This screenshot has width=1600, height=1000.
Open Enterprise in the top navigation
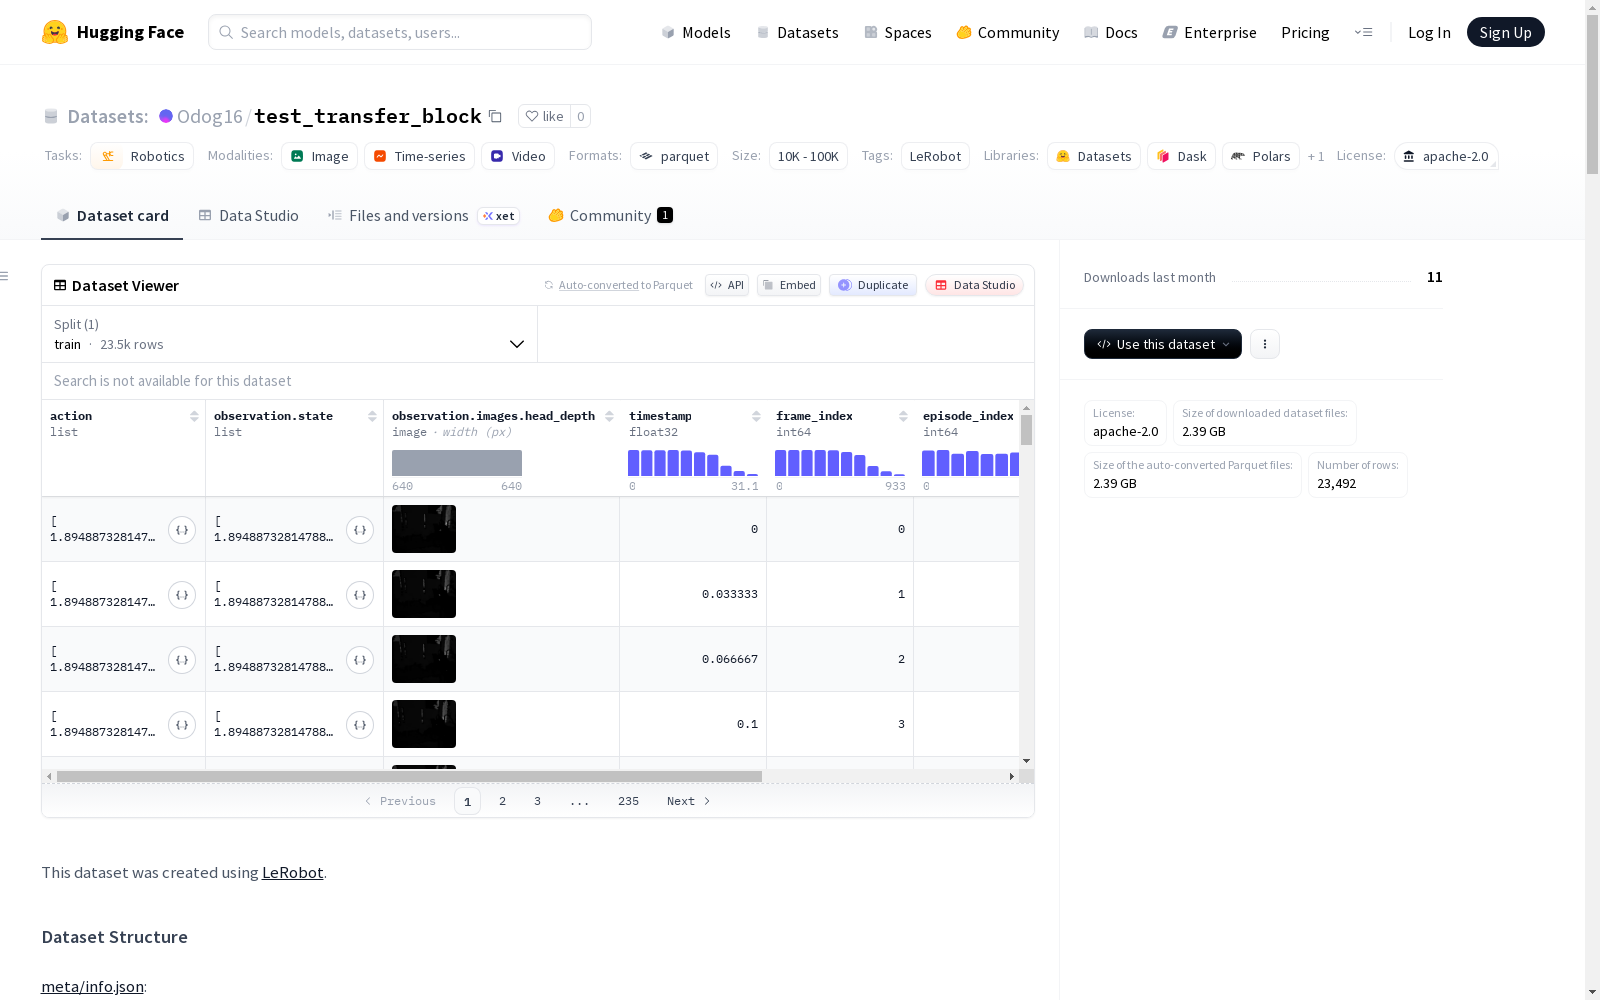(1210, 32)
